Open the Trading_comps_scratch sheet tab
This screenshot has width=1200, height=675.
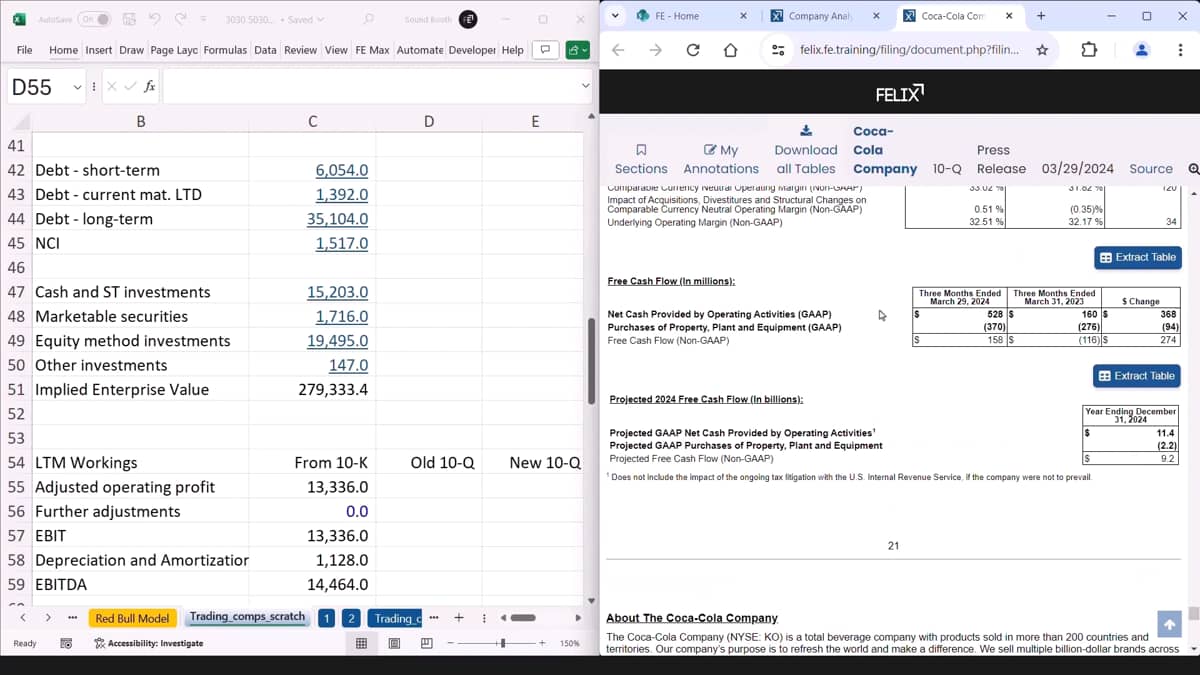pos(247,617)
